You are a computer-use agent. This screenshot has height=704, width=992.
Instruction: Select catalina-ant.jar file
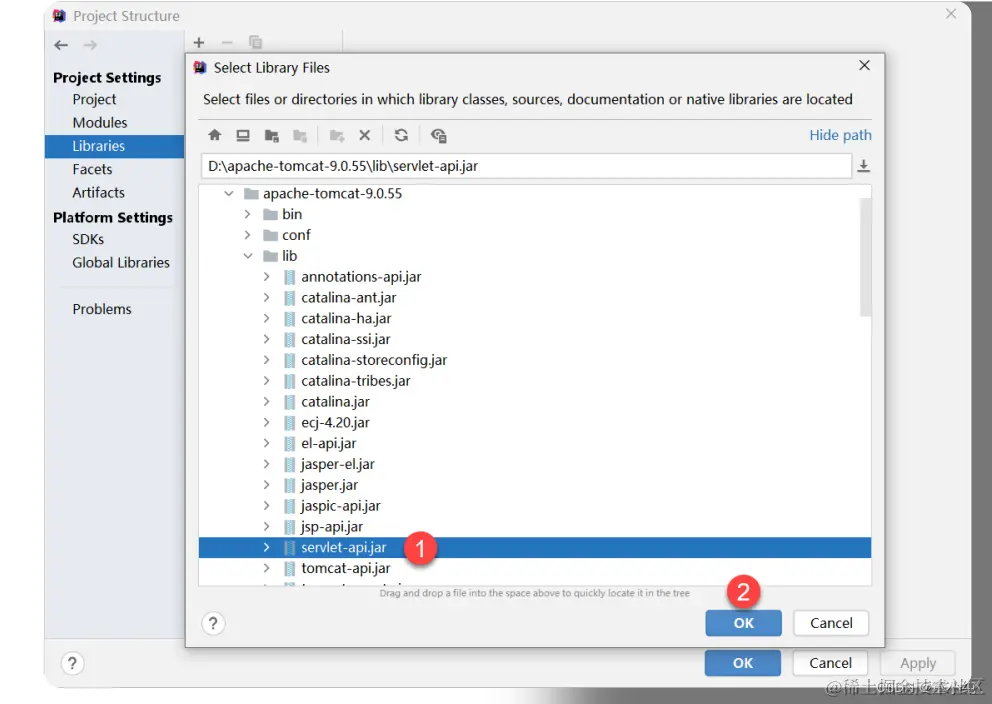coord(349,297)
